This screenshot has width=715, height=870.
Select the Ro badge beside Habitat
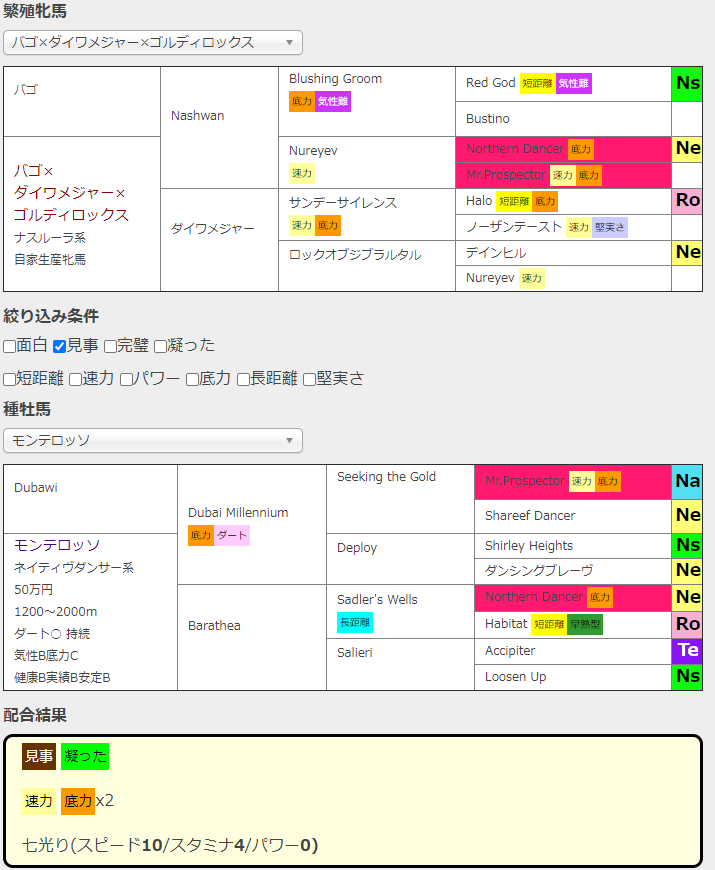coord(688,624)
